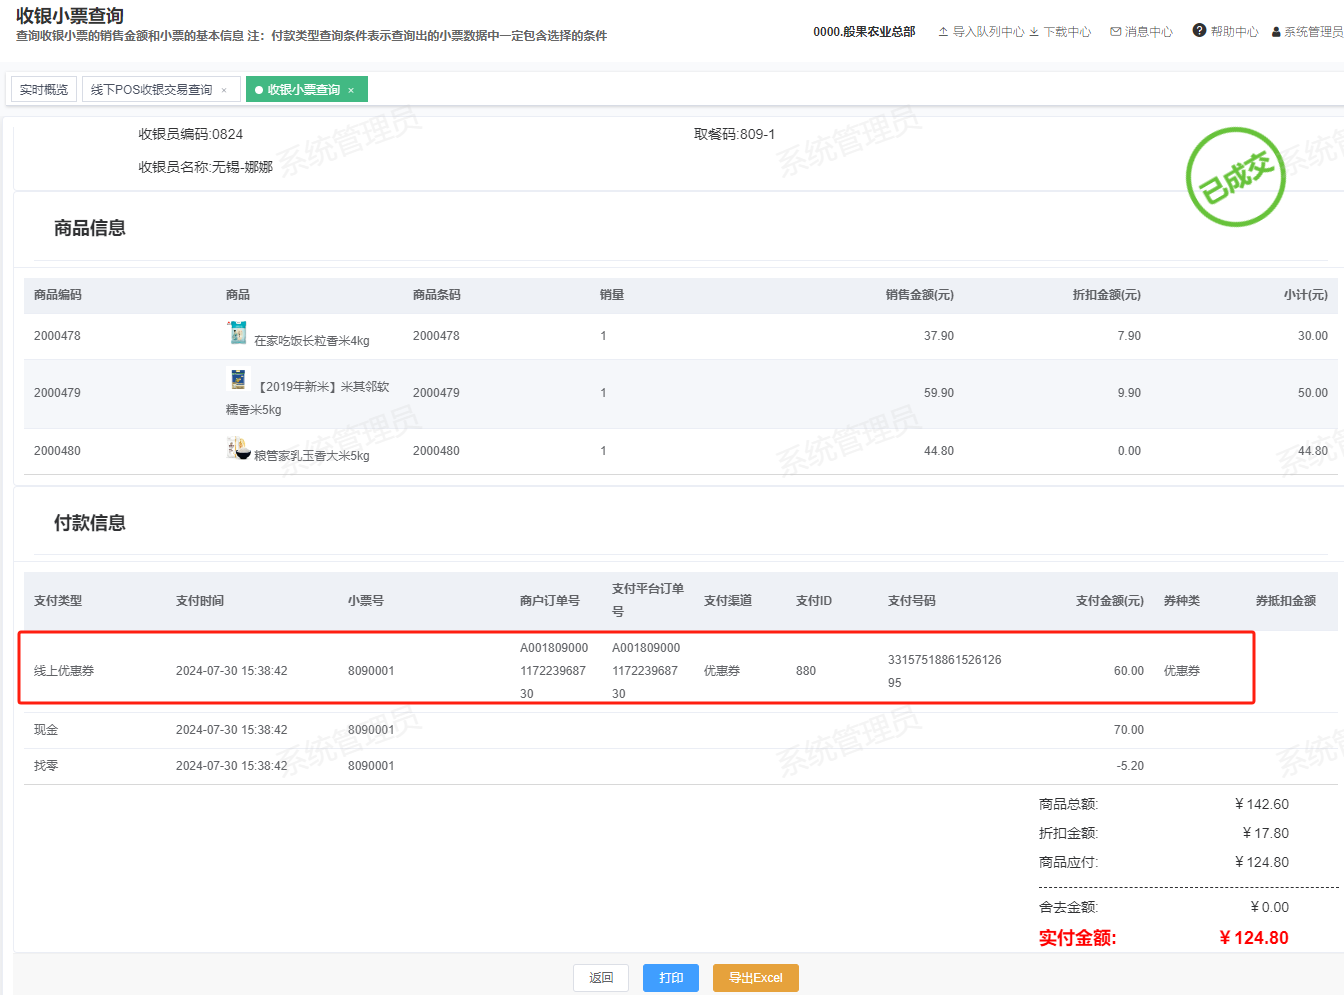Close the 线下POS收银交易查询 tab
This screenshot has width=1344, height=995.
point(224,90)
